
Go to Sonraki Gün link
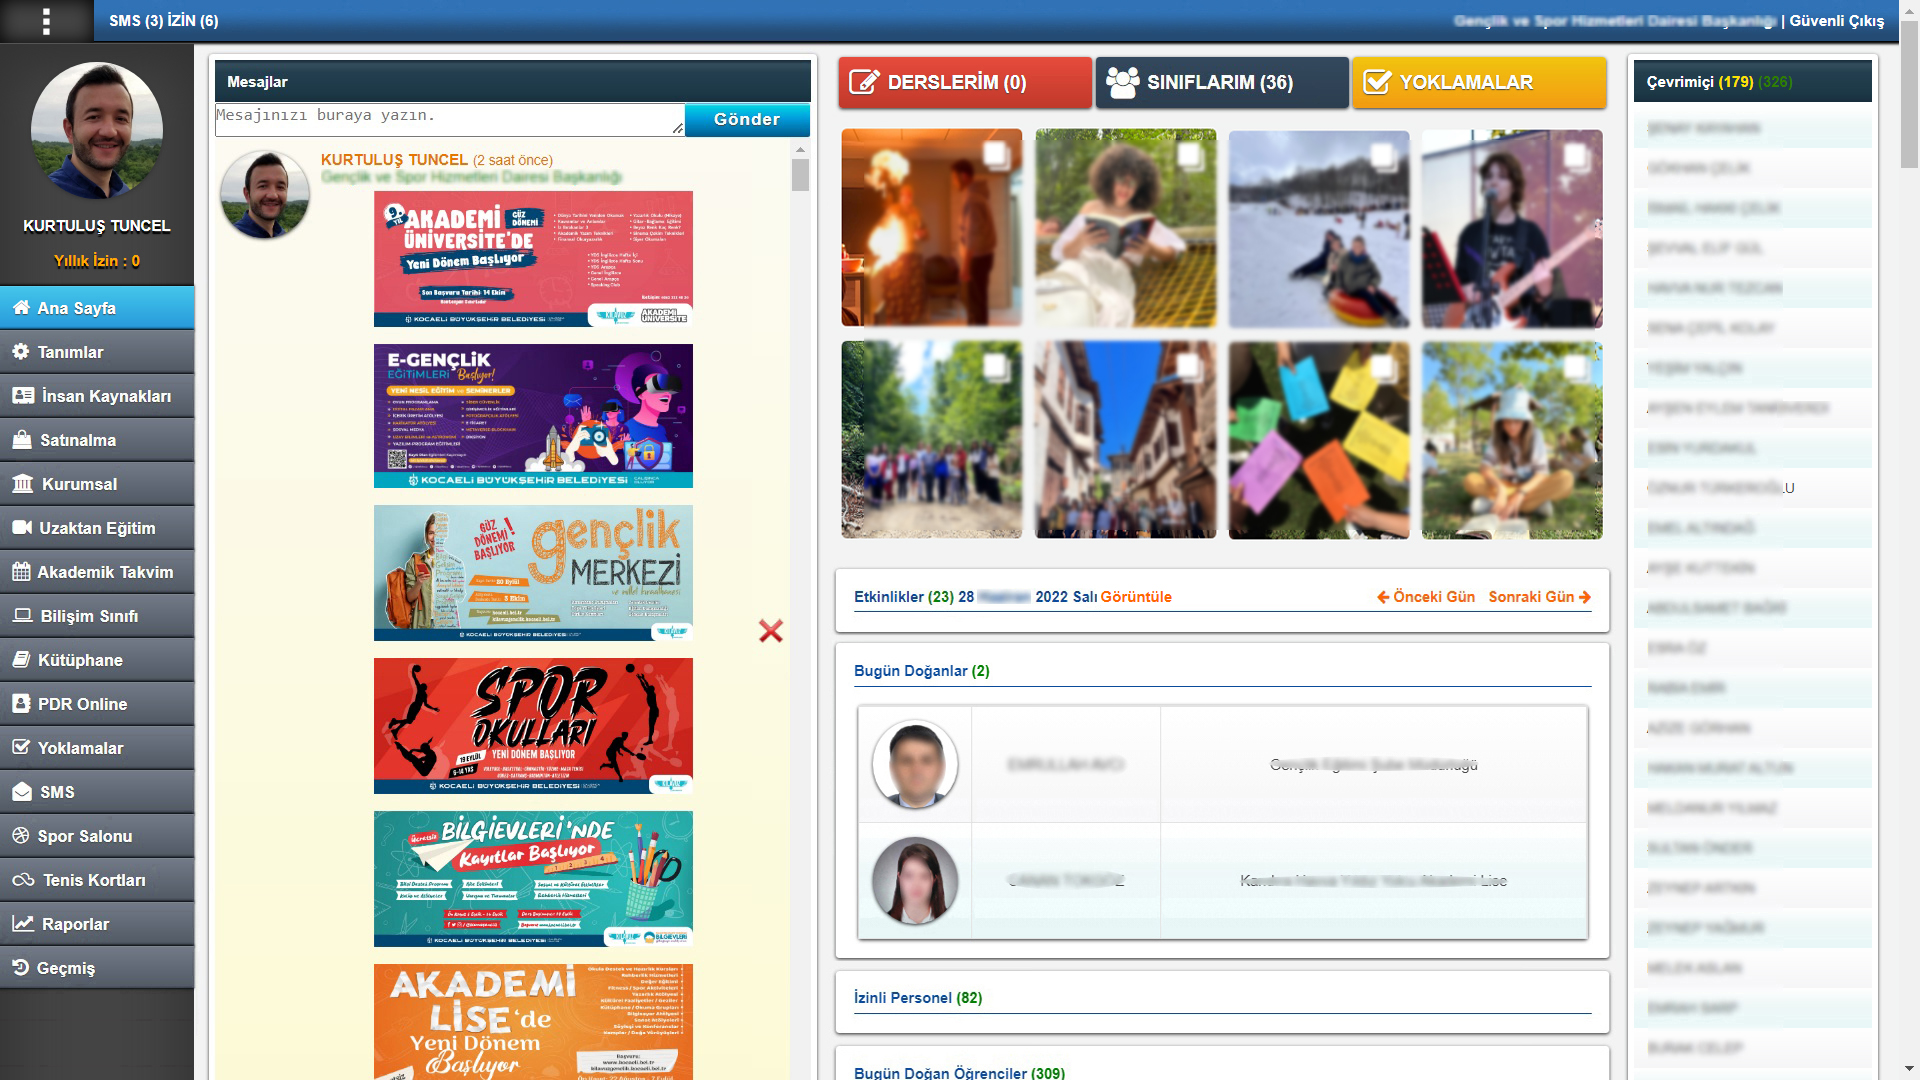pyautogui.click(x=1538, y=597)
